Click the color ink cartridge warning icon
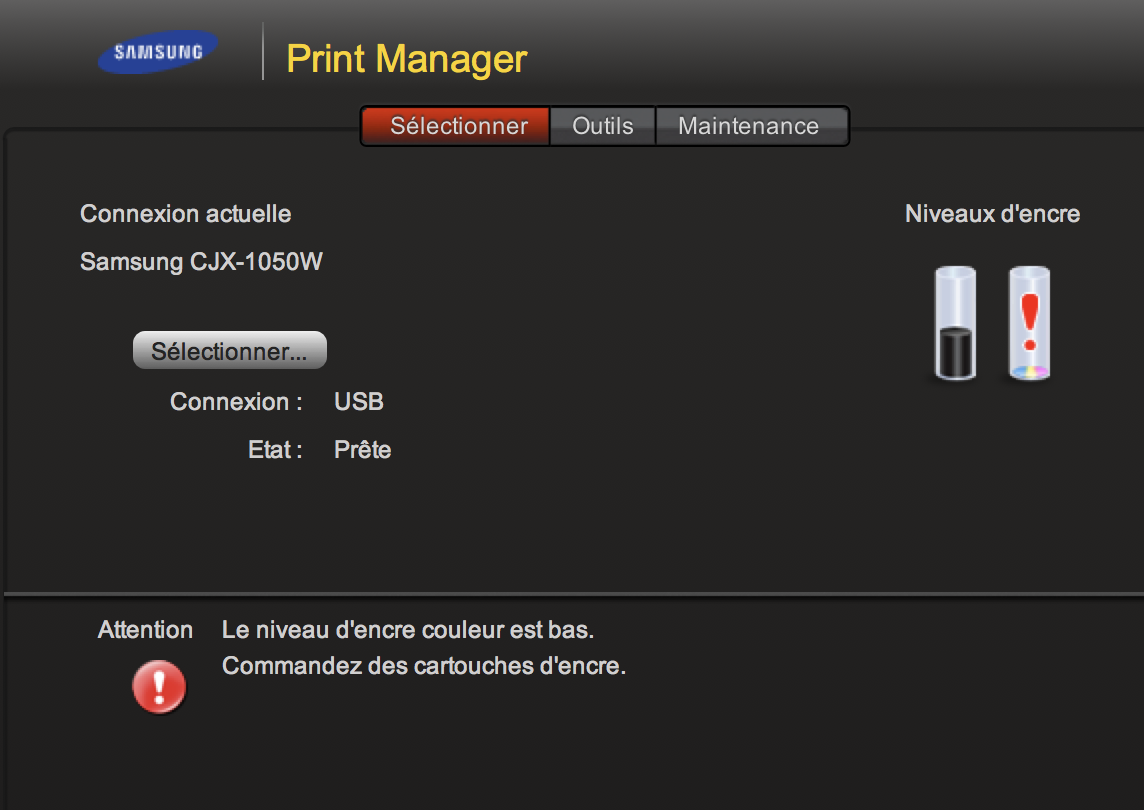Screen dimensions: 1144x810 click(x=1029, y=324)
